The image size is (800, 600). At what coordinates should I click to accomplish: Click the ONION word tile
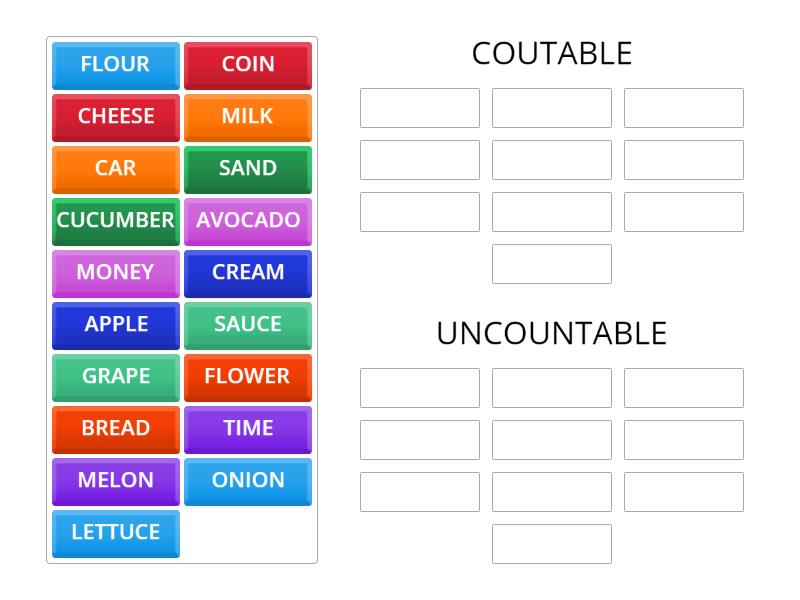coord(248,481)
